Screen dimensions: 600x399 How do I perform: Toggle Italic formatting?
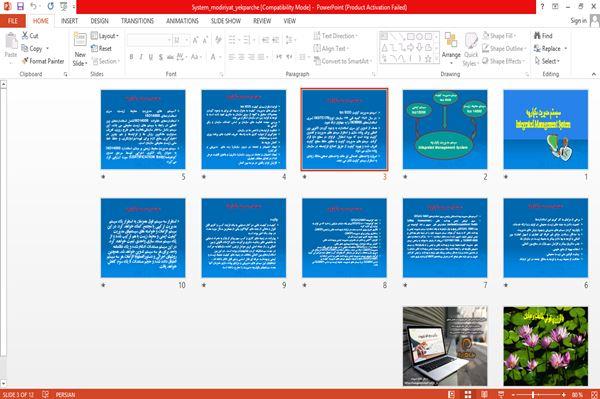pos(141,57)
